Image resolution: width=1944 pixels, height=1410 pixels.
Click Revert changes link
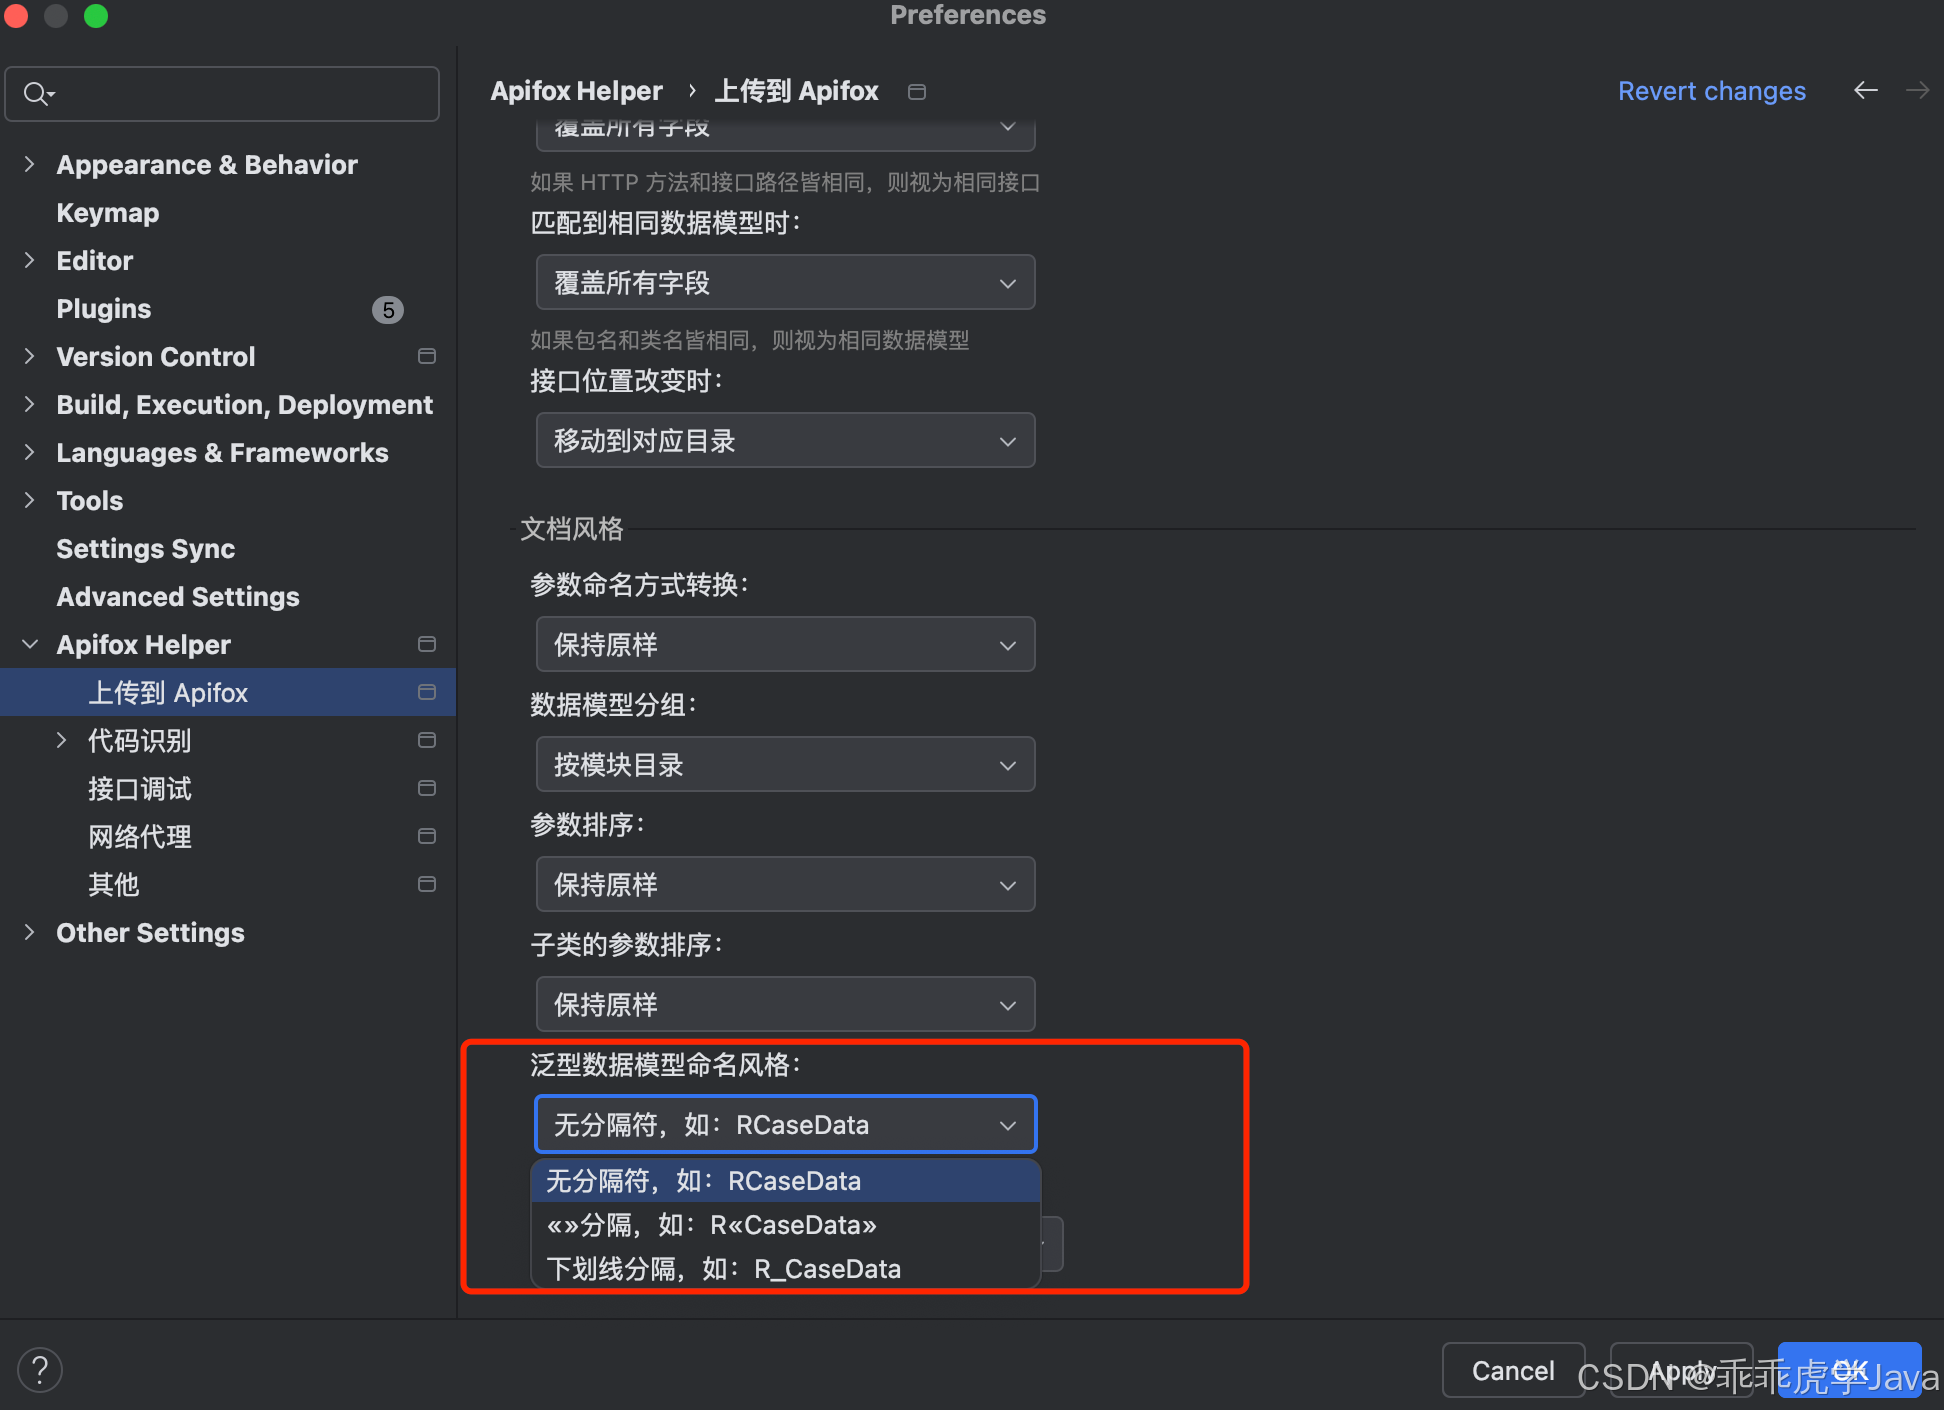click(x=1711, y=91)
